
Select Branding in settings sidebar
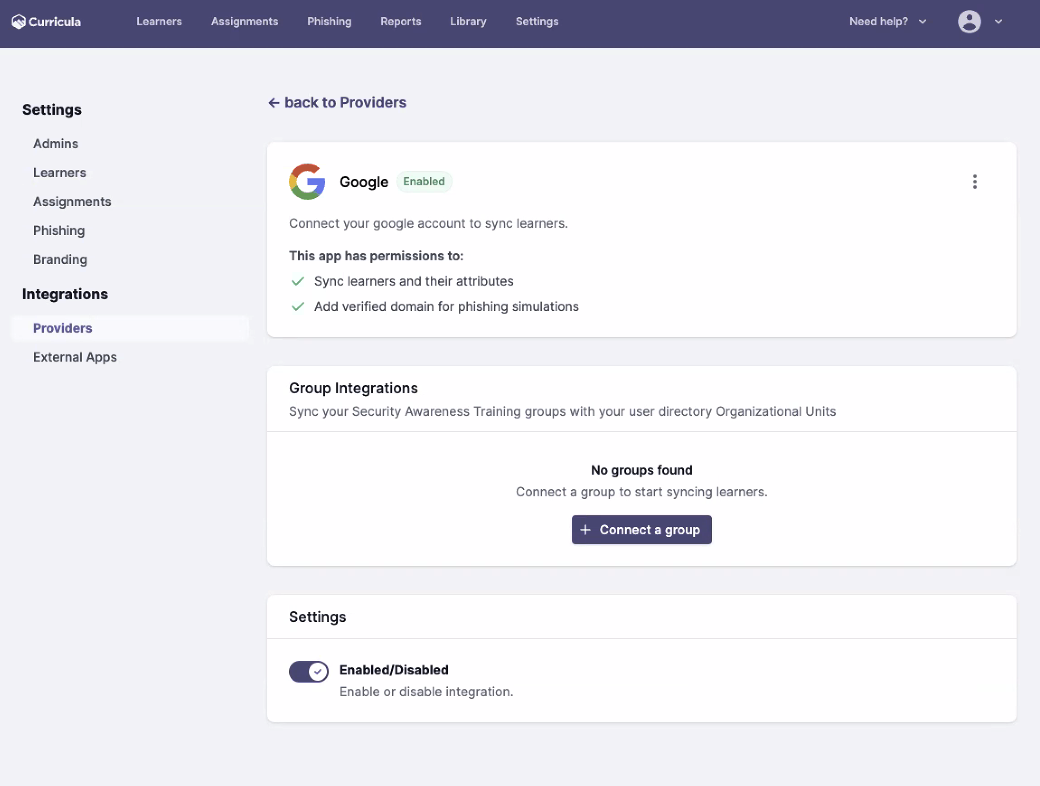point(60,259)
